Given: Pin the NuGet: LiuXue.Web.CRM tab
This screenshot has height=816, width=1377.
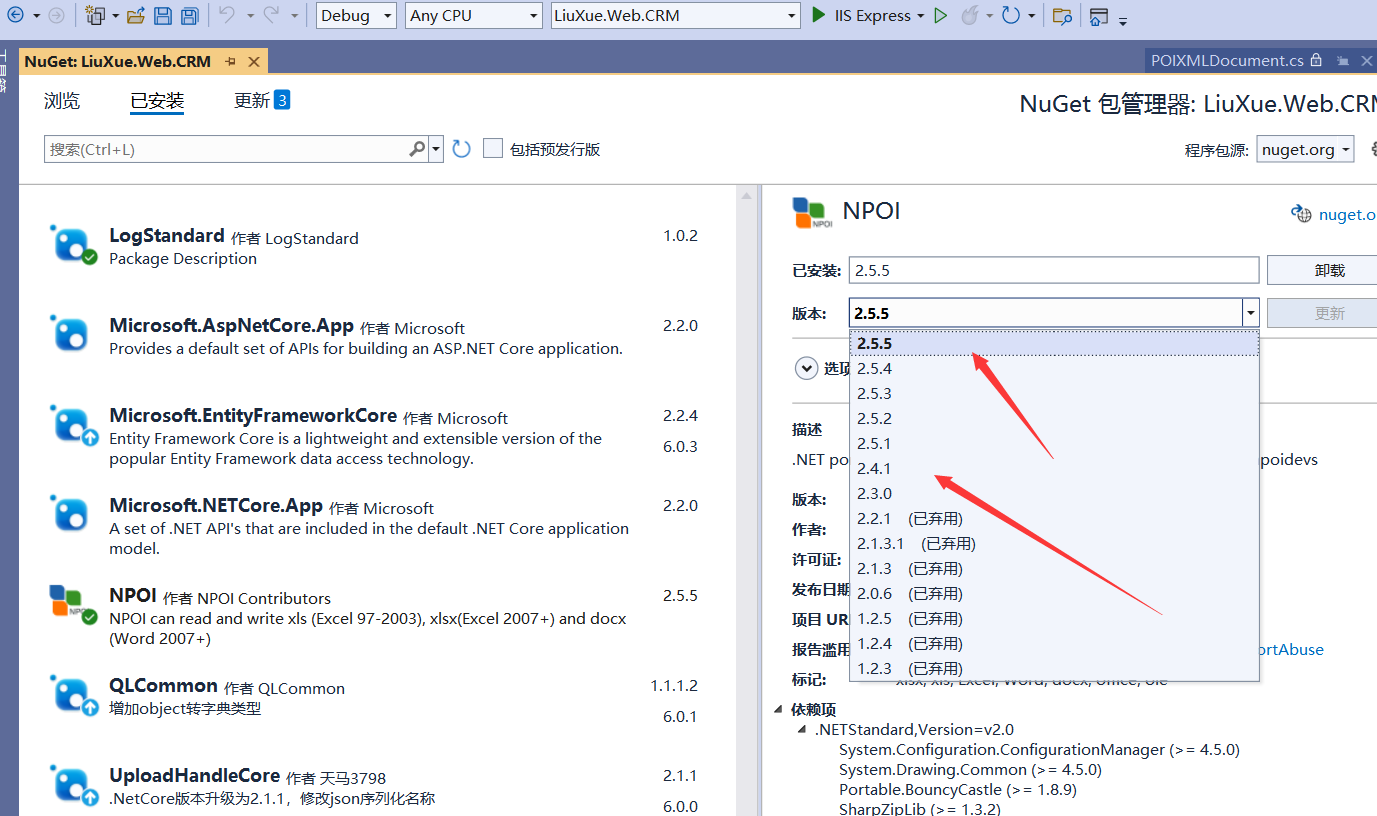Looking at the screenshot, I should (231, 61).
